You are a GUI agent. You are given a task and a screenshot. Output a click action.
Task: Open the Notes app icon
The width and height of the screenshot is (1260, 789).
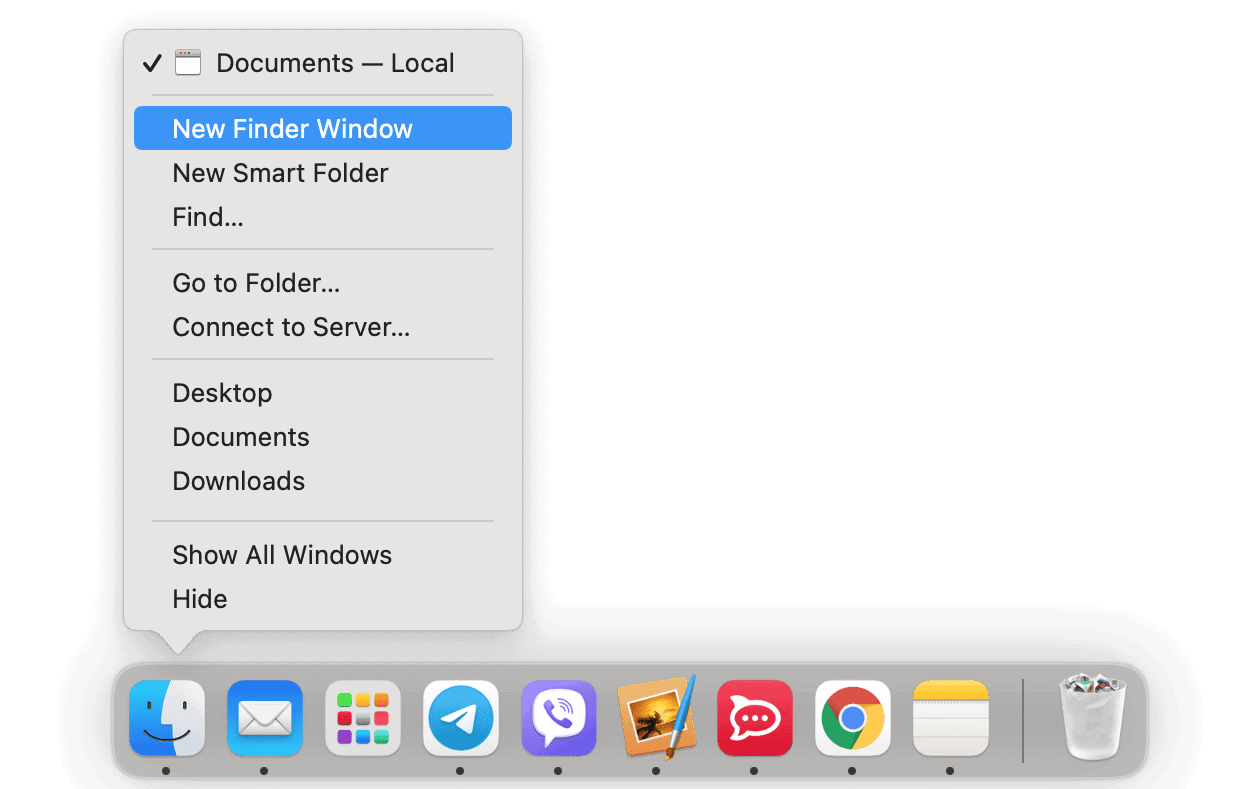tap(951, 718)
